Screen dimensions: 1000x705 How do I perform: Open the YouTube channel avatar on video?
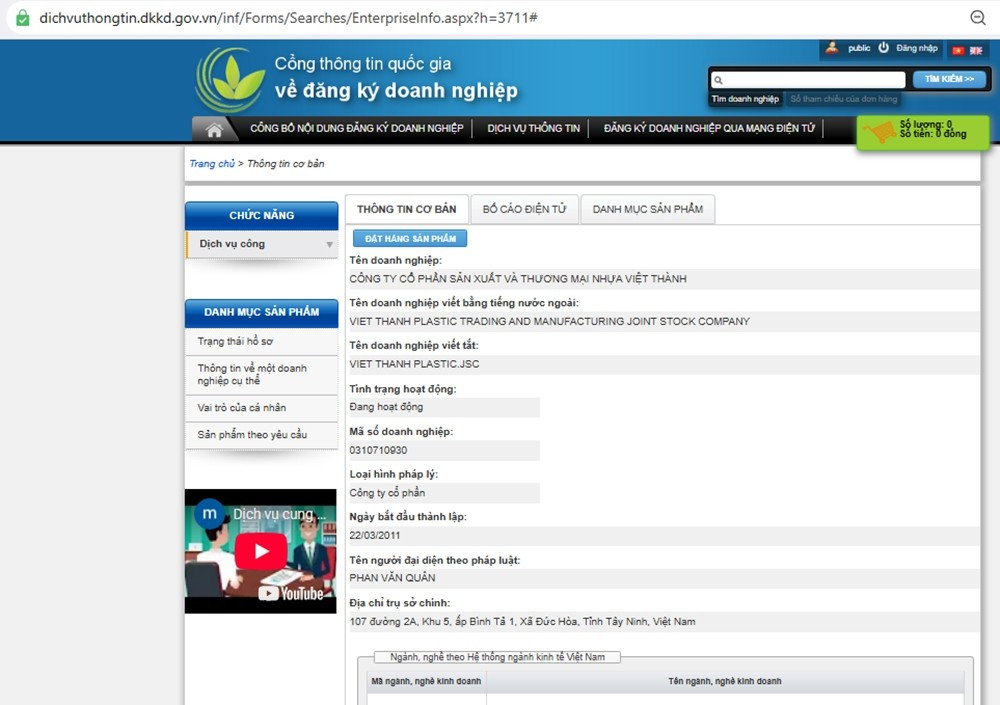click(x=209, y=514)
